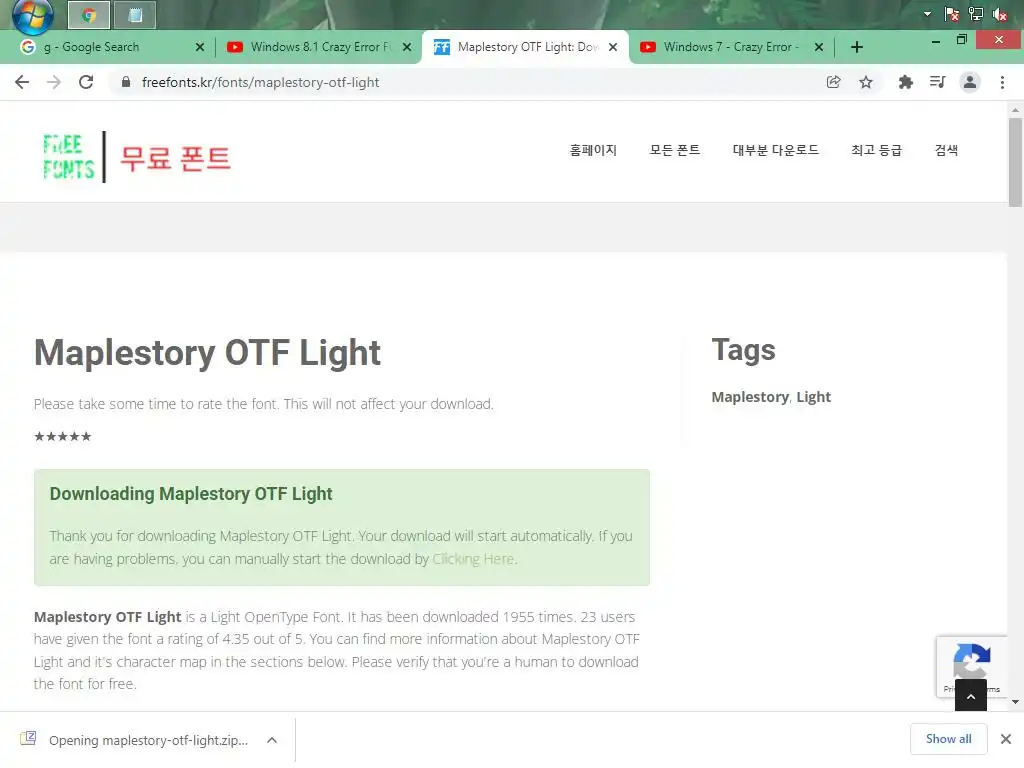
Task: Open the Chrome three-dot menu
Action: click(1002, 82)
